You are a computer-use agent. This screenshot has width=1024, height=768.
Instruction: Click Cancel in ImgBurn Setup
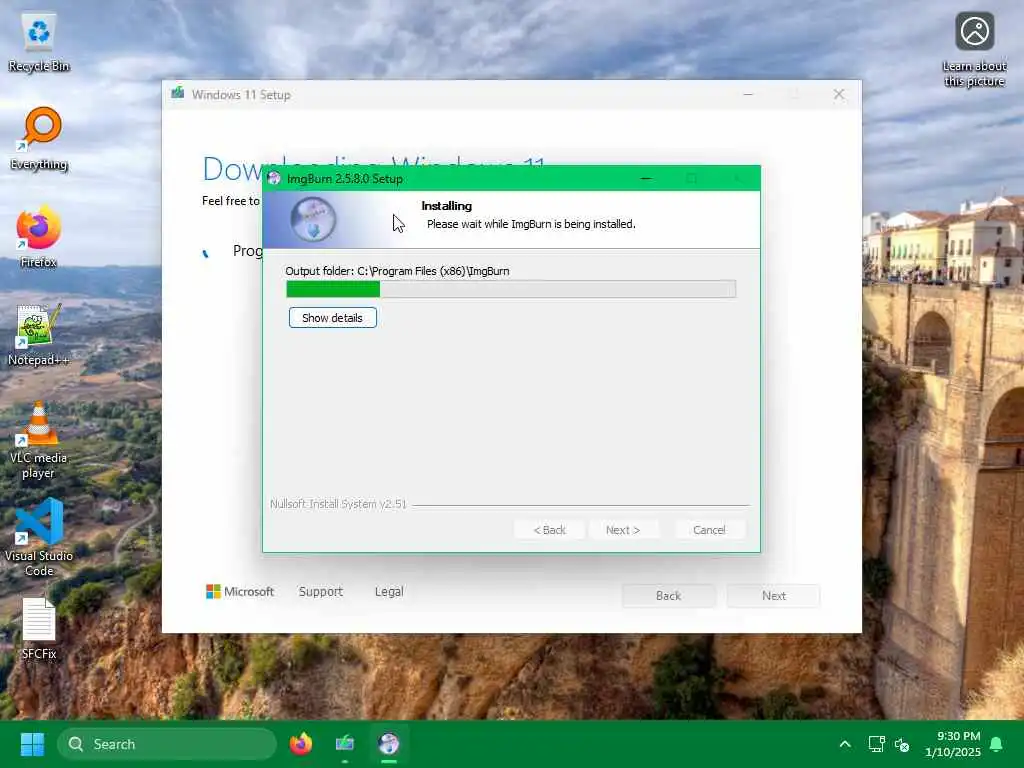click(709, 530)
